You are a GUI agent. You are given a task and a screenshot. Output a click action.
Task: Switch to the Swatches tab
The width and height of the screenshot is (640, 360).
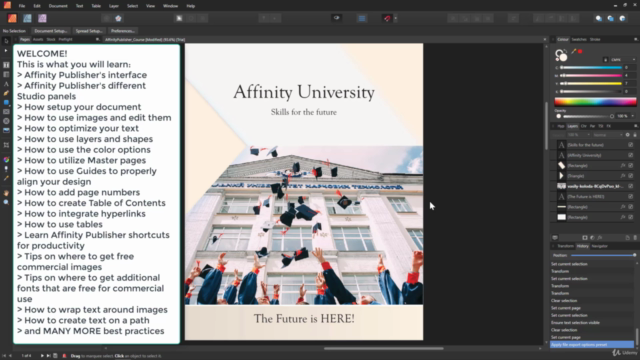(x=579, y=40)
